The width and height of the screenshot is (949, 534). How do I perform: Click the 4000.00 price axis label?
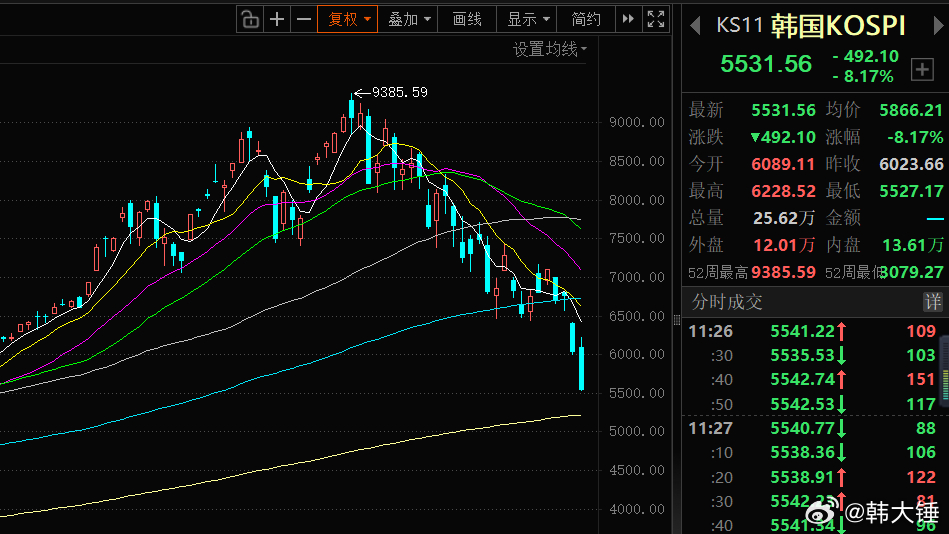point(637,510)
